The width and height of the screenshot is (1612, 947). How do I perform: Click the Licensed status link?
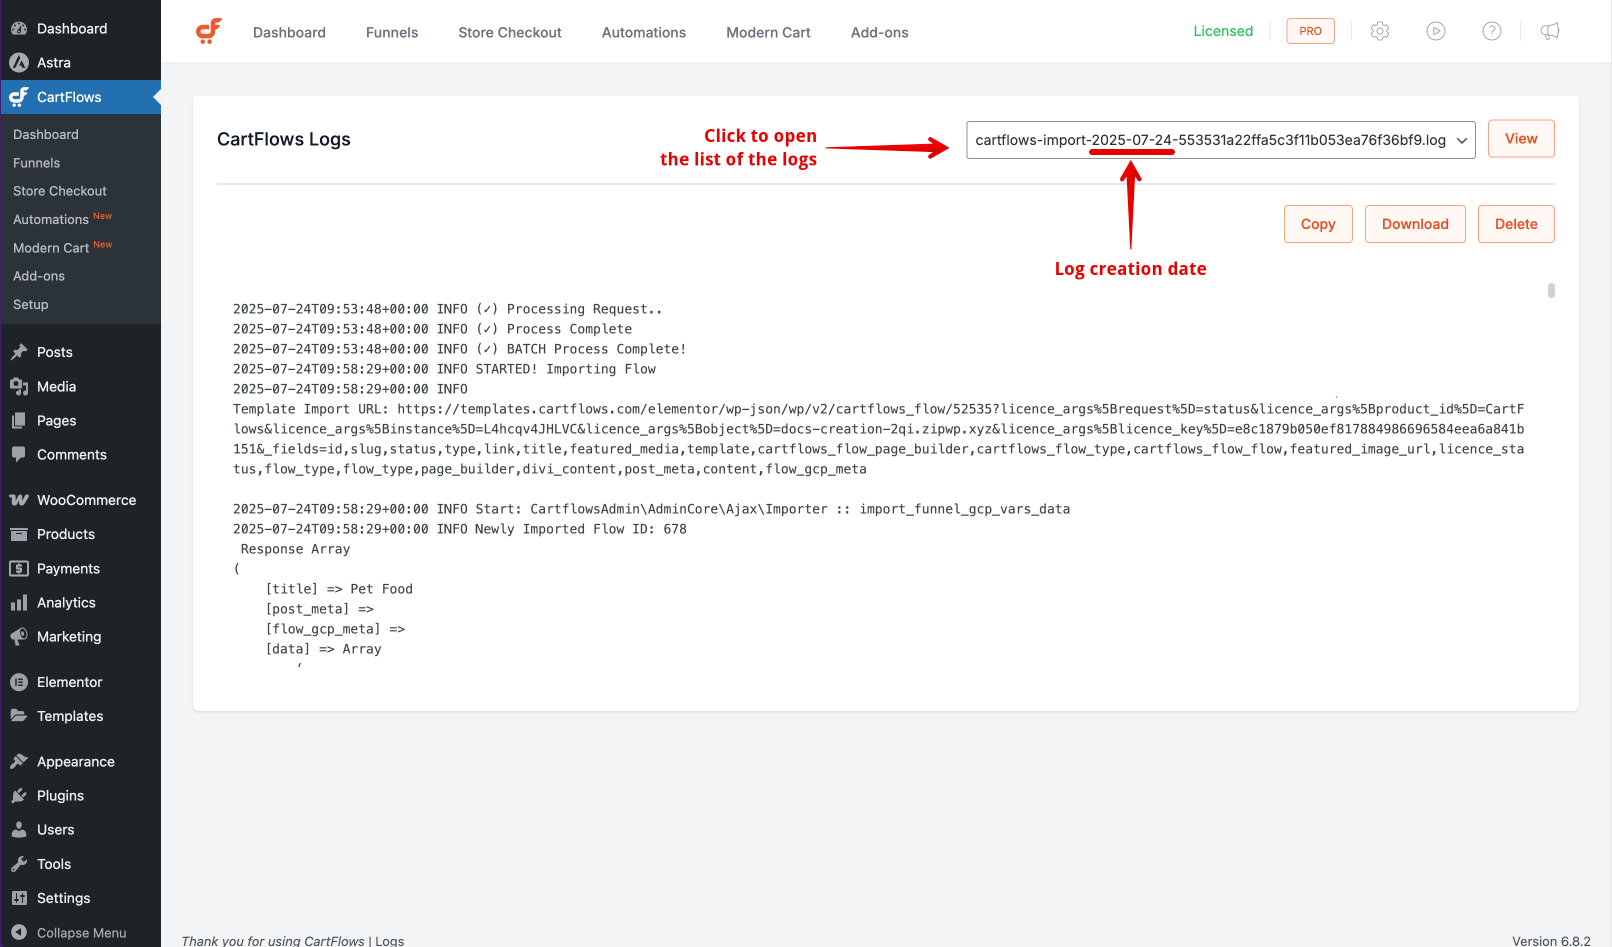(x=1223, y=31)
